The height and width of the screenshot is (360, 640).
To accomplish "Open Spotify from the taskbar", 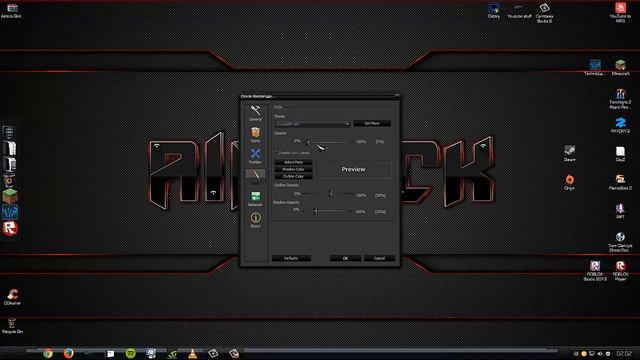I will 131,353.
